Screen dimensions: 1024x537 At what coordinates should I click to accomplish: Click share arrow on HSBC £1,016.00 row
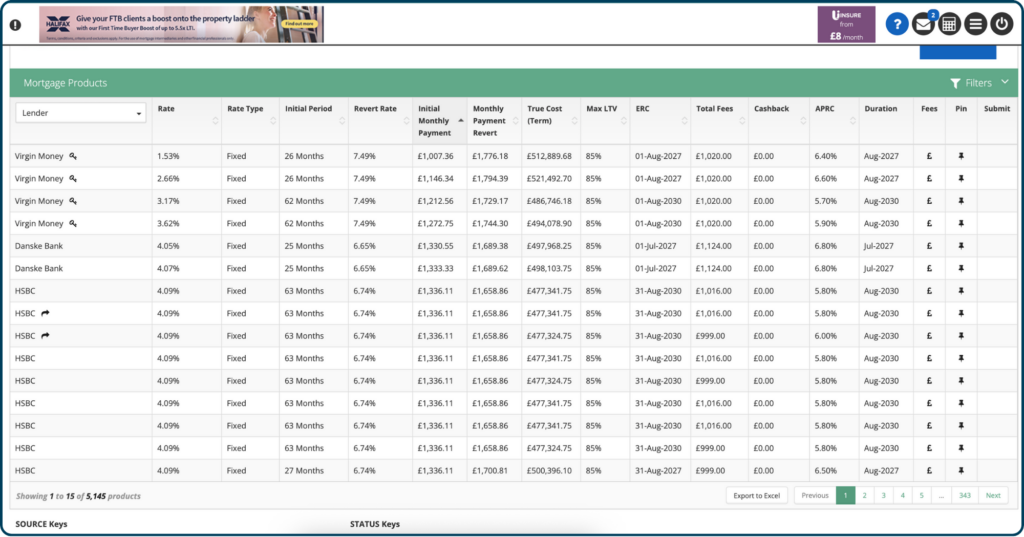(45, 314)
